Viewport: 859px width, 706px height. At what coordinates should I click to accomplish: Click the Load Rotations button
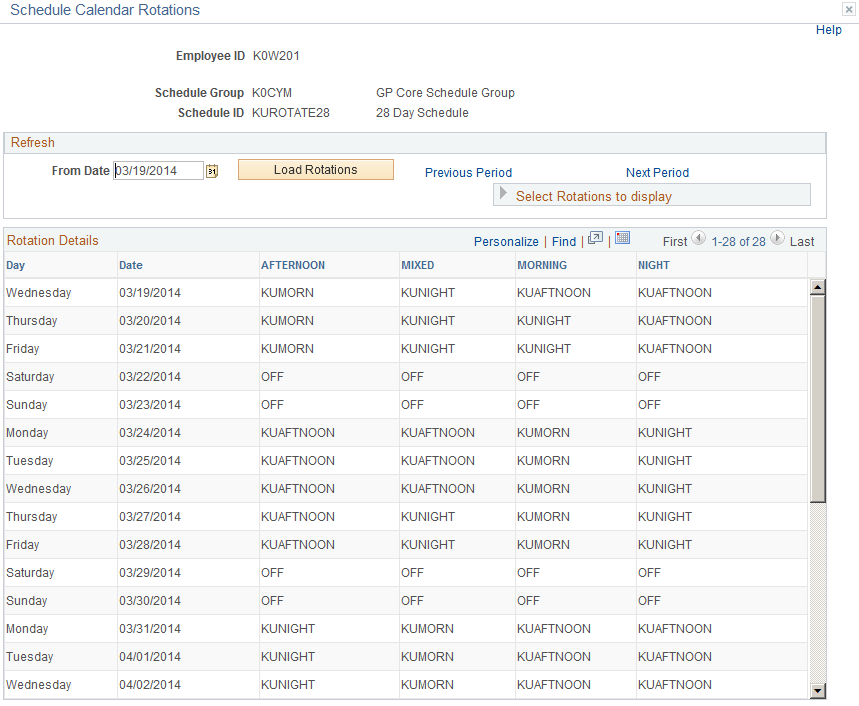pyautogui.click(x=316, y=170)
